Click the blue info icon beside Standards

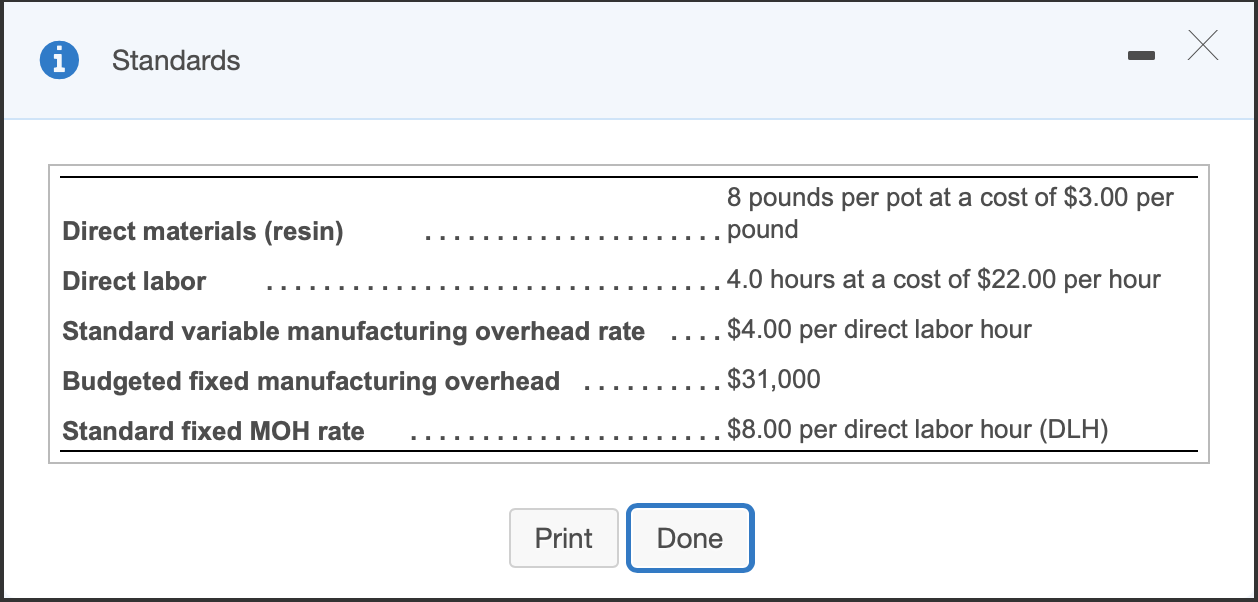coord(59,61)
